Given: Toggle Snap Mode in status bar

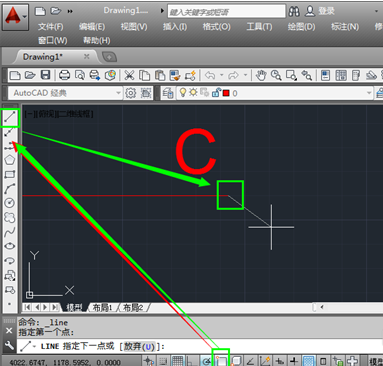Looking at the screenshot, I should (163, 361).
